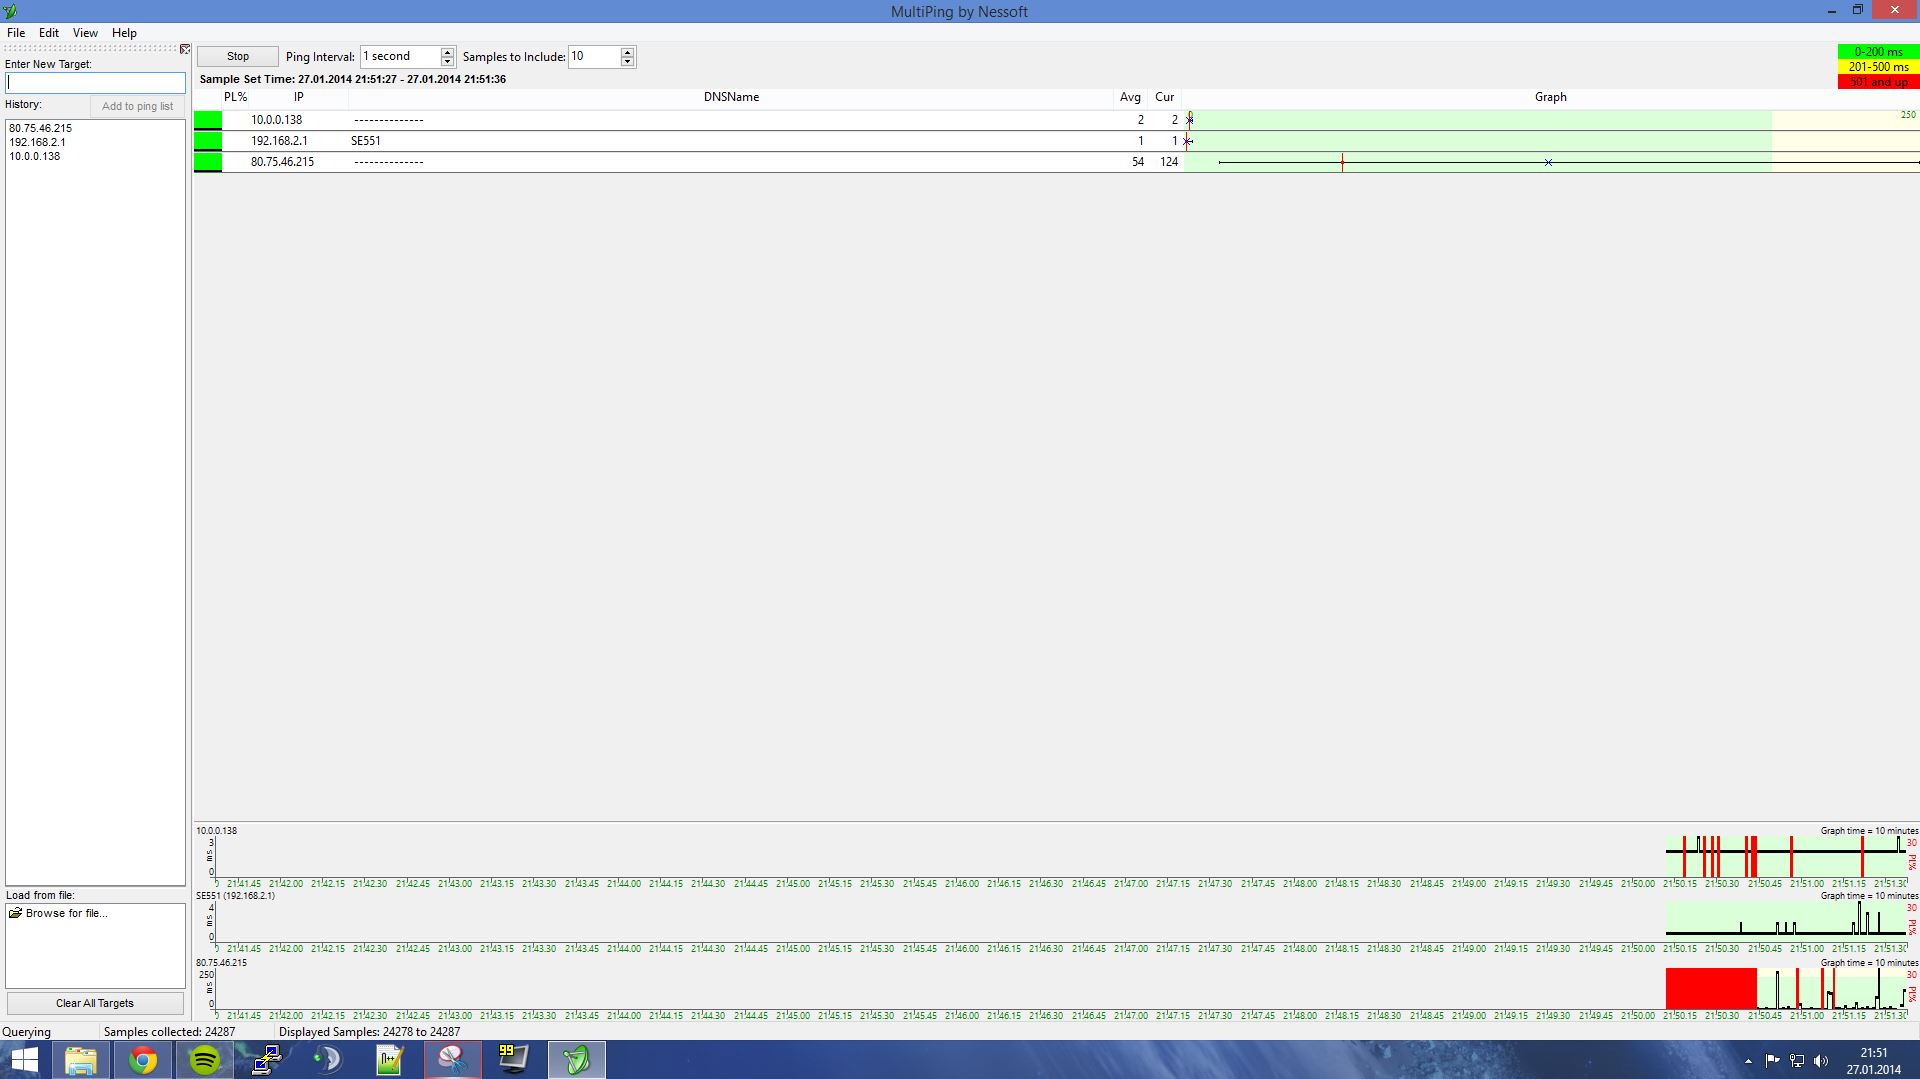
Task: Open the Action Center flag icon
Action: point(1772,1061)
